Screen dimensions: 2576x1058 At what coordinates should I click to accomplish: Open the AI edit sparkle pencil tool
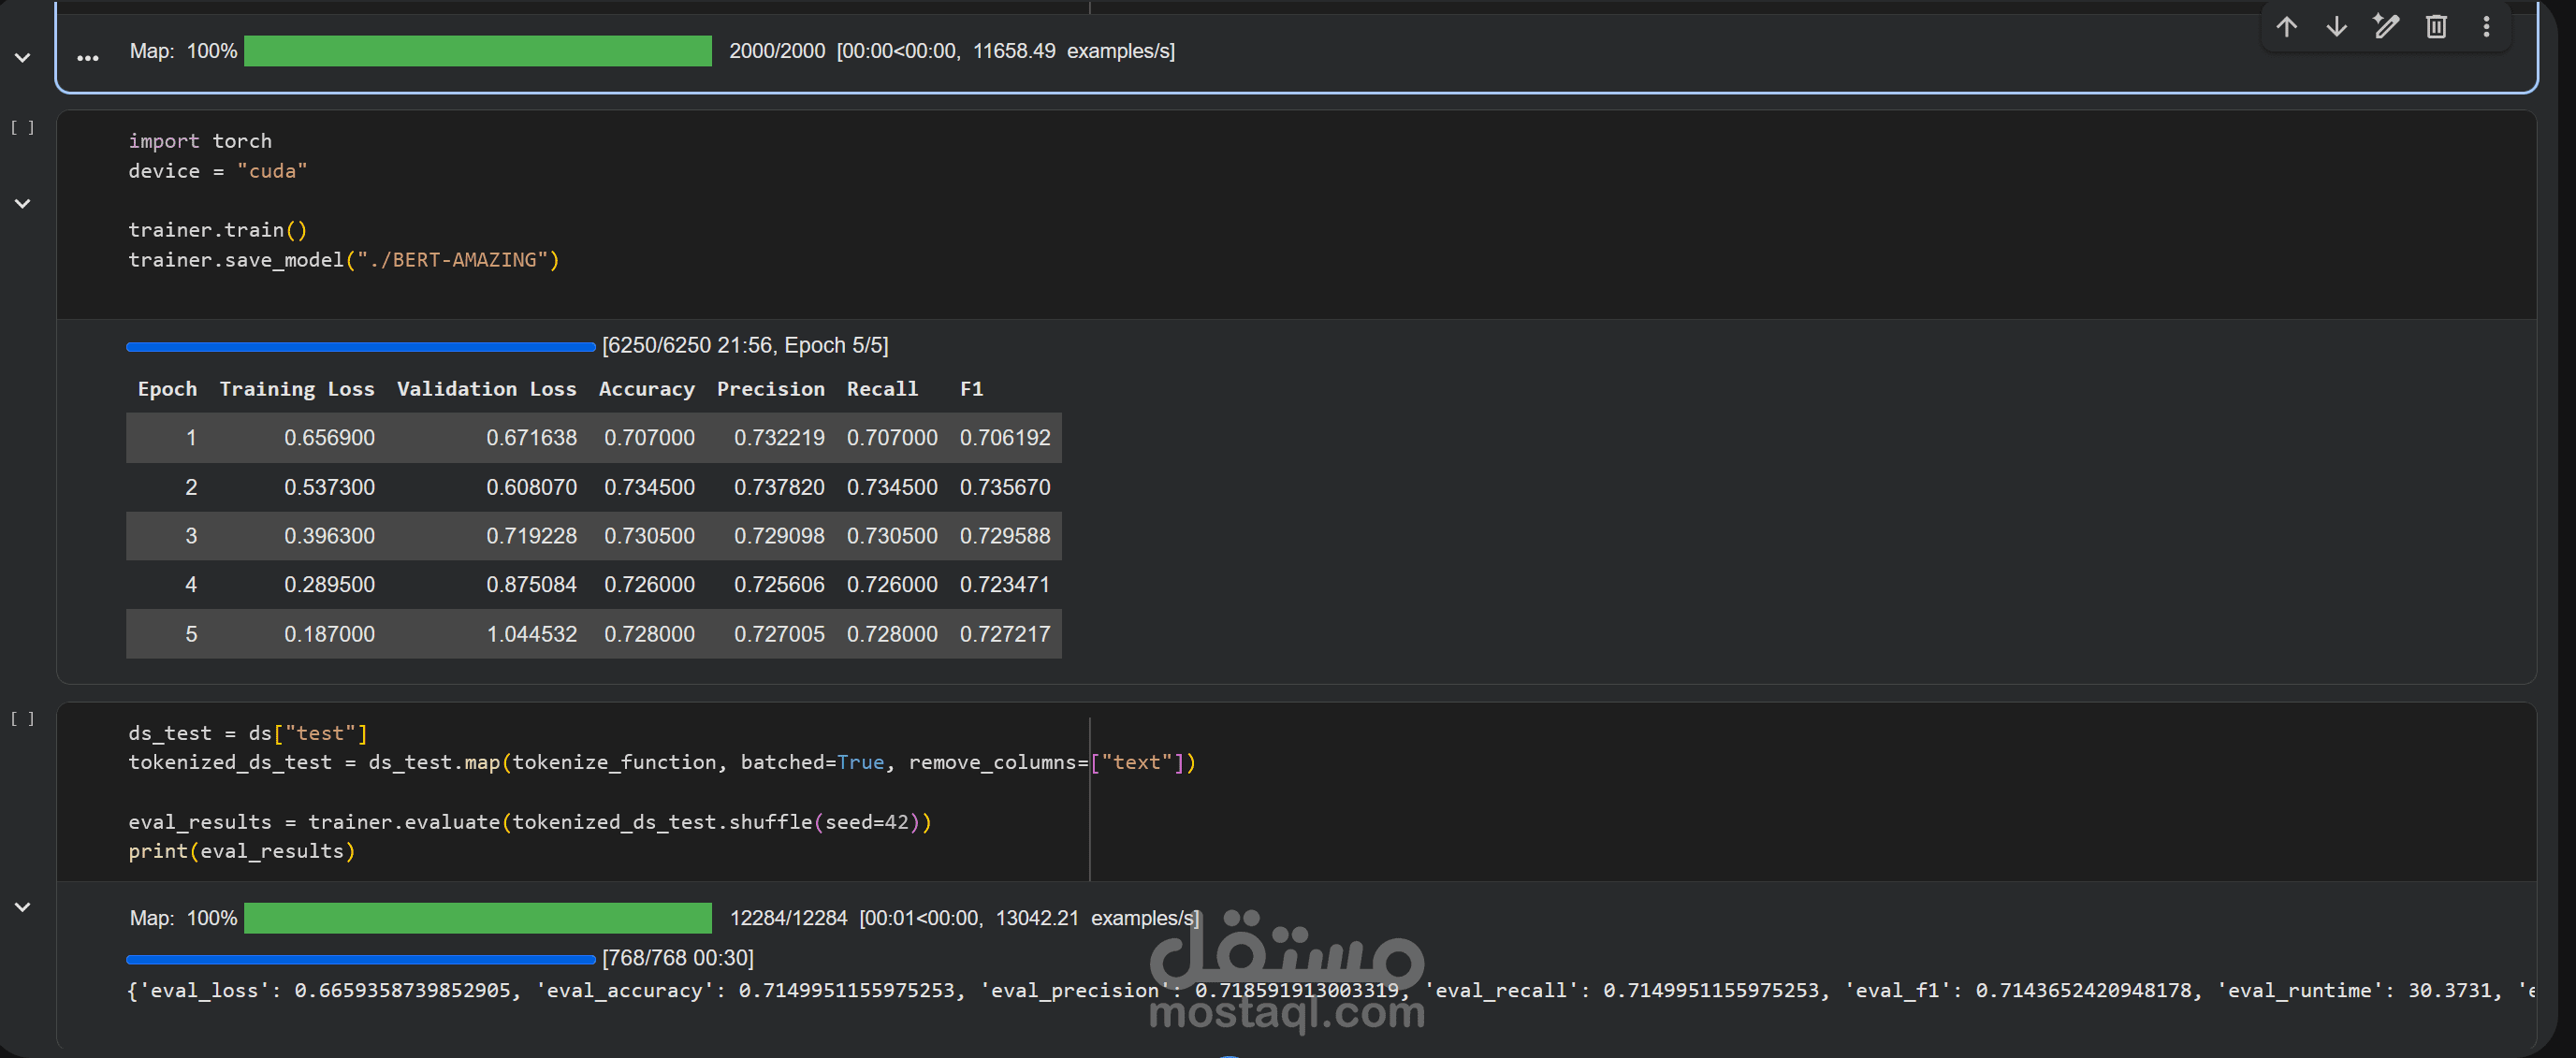point(2386,27)
